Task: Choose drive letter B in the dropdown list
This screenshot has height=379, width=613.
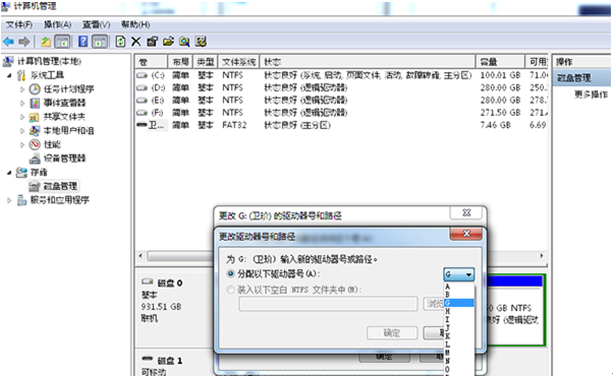Action: click(459, 295)
